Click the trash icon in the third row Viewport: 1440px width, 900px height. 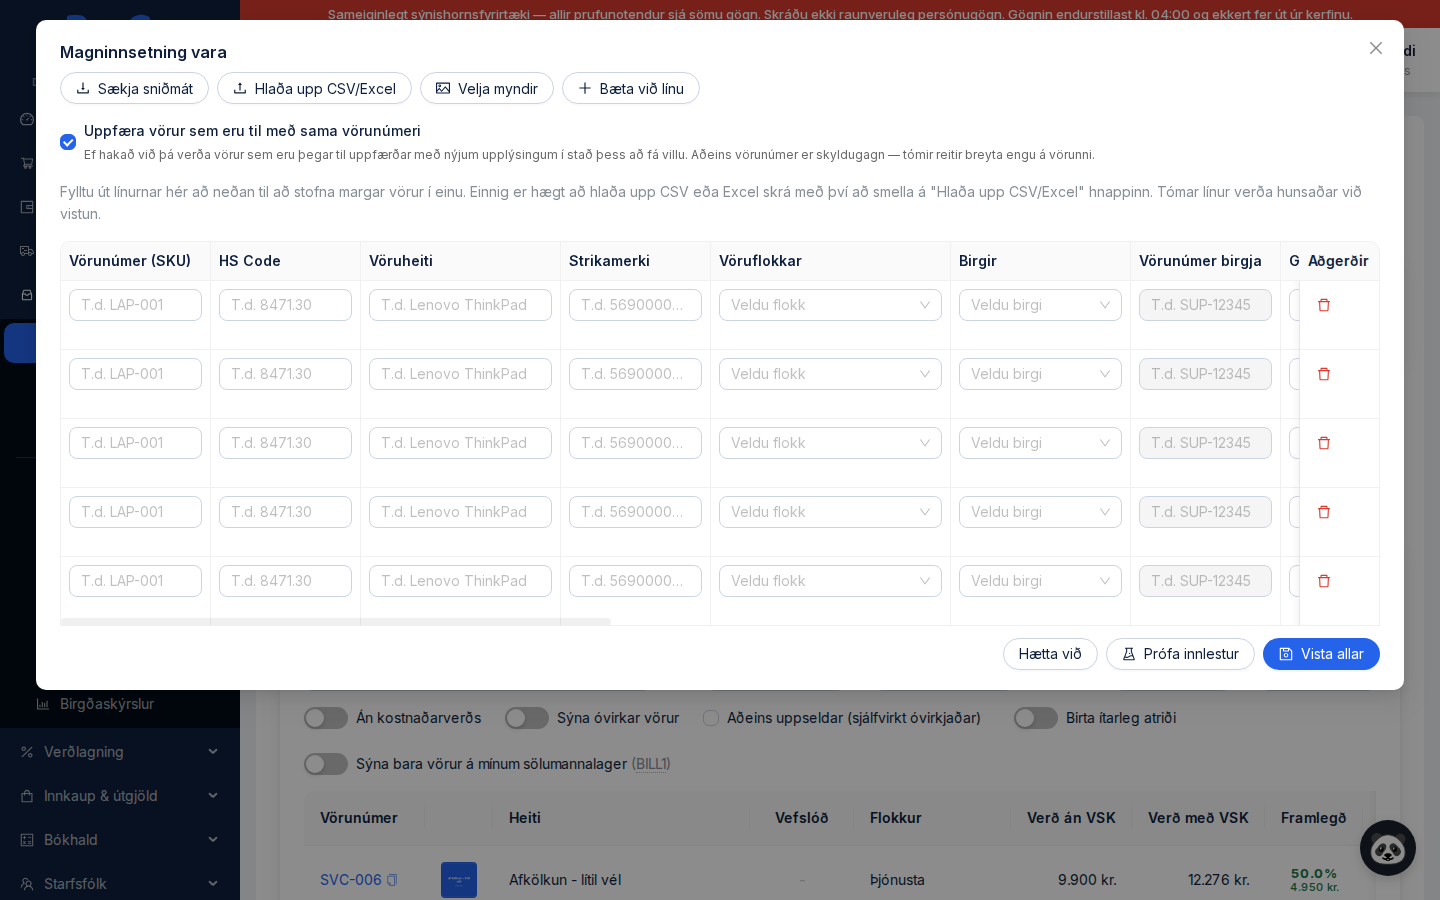(1324, 443)
